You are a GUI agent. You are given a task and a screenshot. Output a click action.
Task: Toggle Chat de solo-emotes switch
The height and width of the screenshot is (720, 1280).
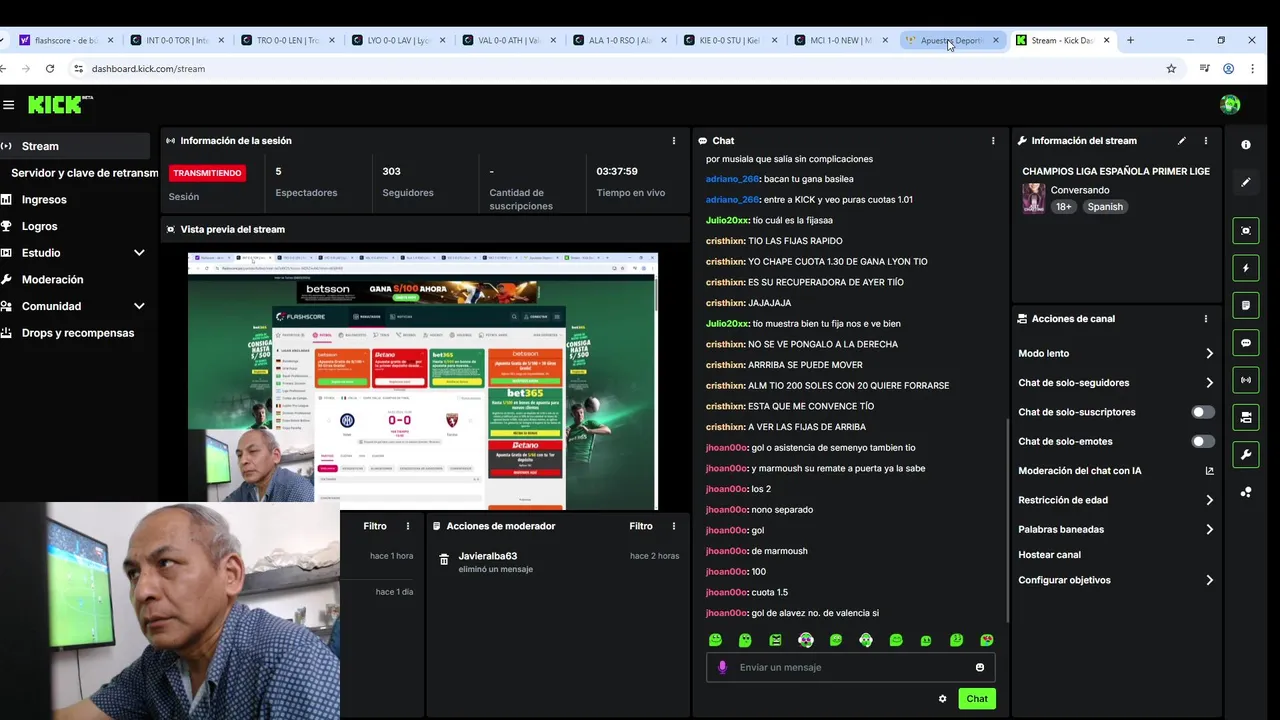coord(1203,441)
